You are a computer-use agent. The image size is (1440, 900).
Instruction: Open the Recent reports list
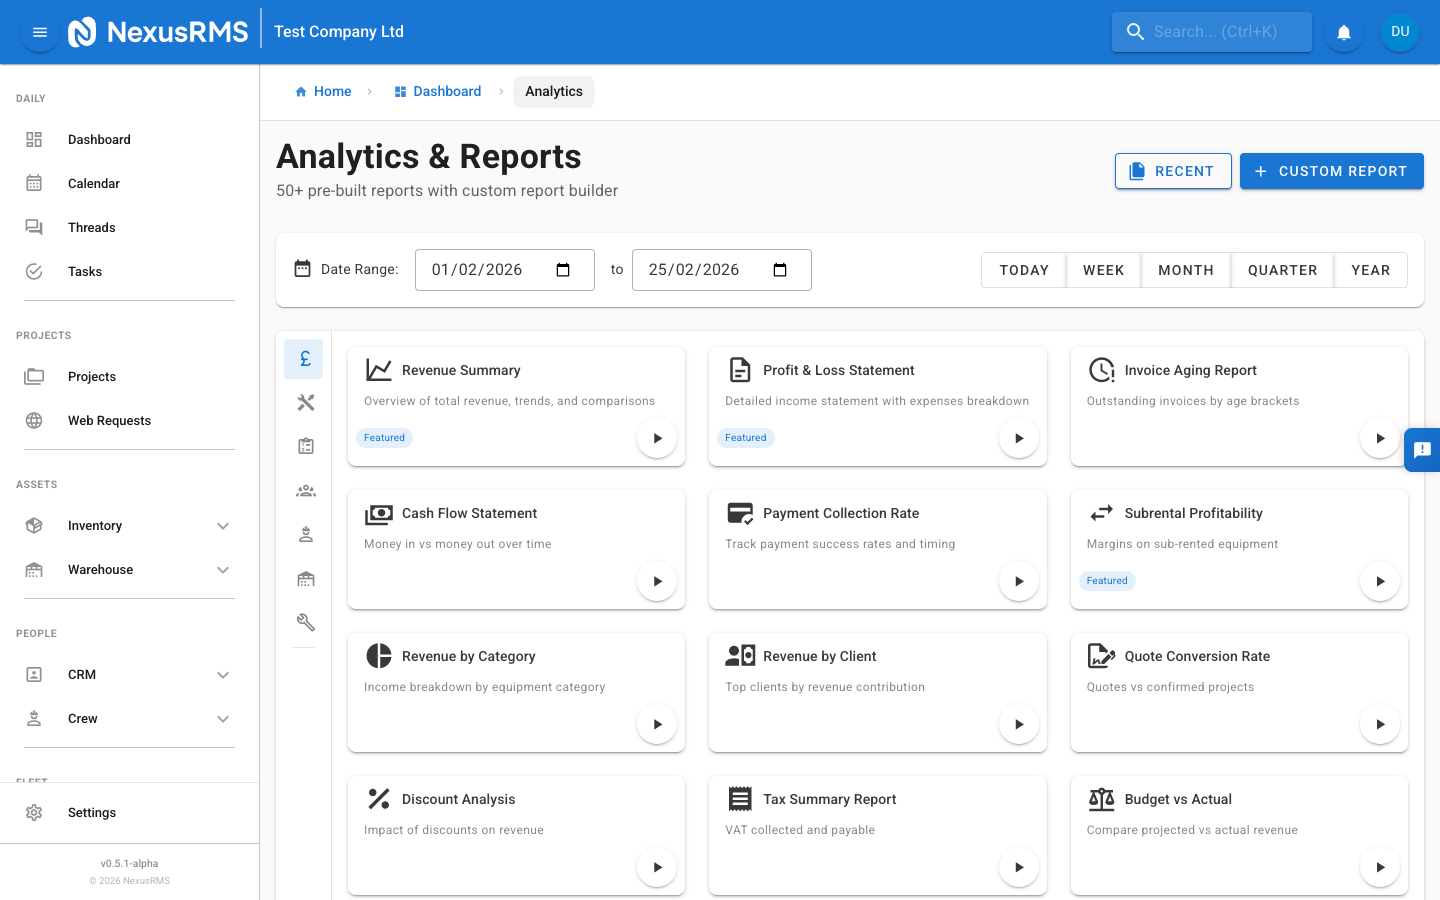click(1173, 171)
